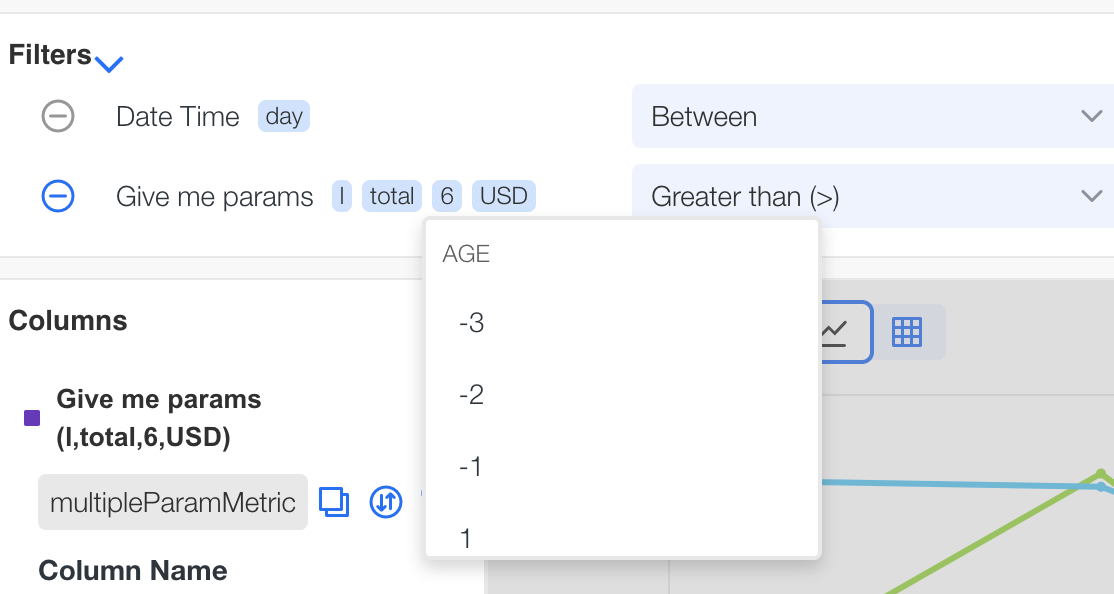Click the copy icon beside multipleParamMetric
Viewport: 1114px width, 594px height.
pos(334,502)
